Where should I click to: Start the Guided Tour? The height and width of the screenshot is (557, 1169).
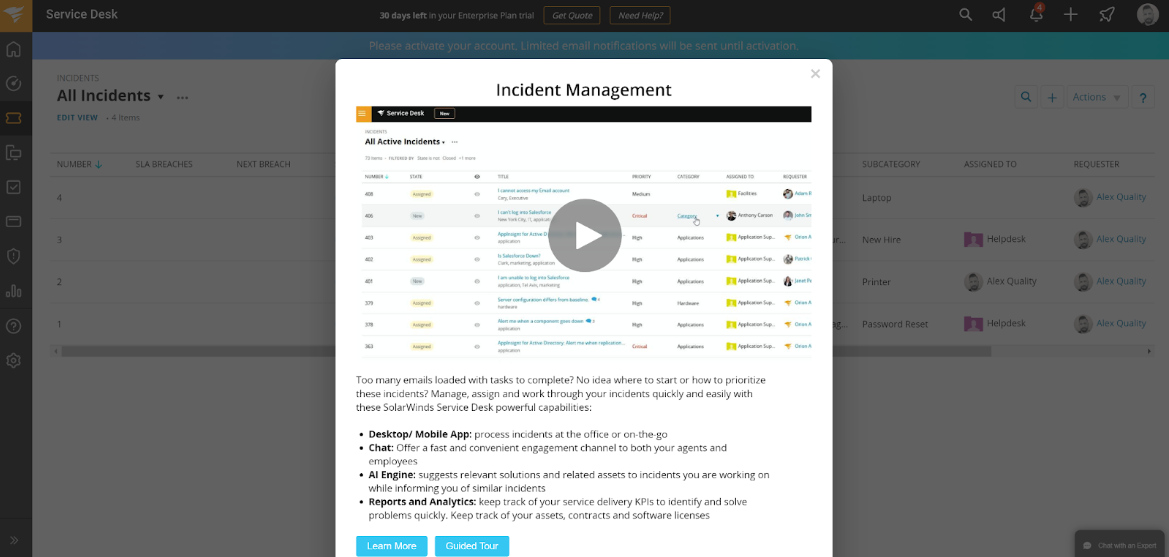[471, 546]
